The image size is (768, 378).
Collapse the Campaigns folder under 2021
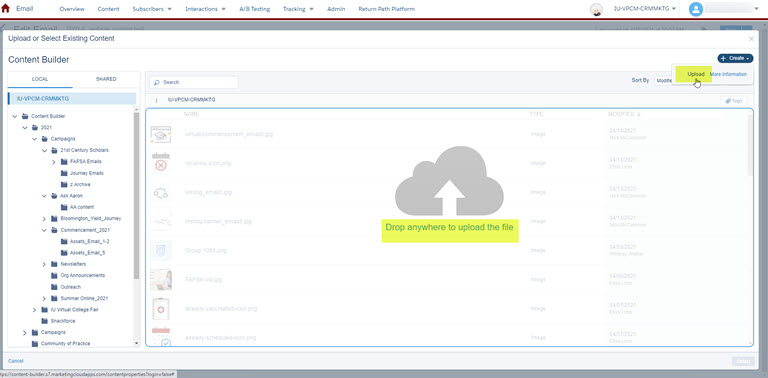click(34, 139)
